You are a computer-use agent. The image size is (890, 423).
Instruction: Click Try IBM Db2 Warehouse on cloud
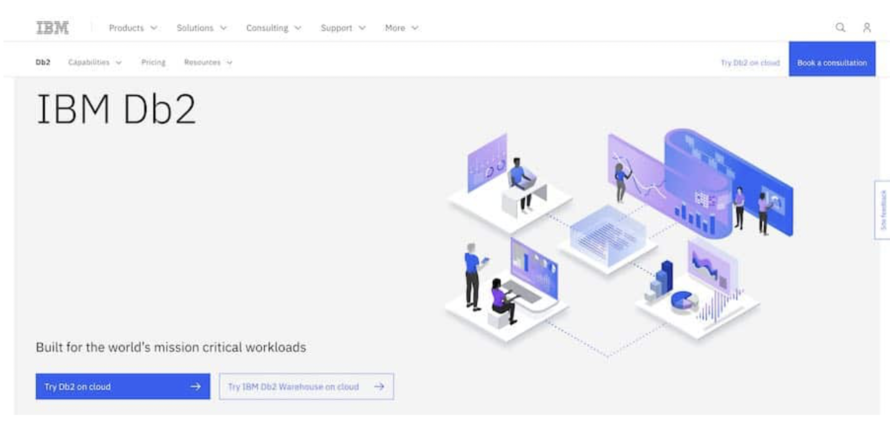(307, 387)
